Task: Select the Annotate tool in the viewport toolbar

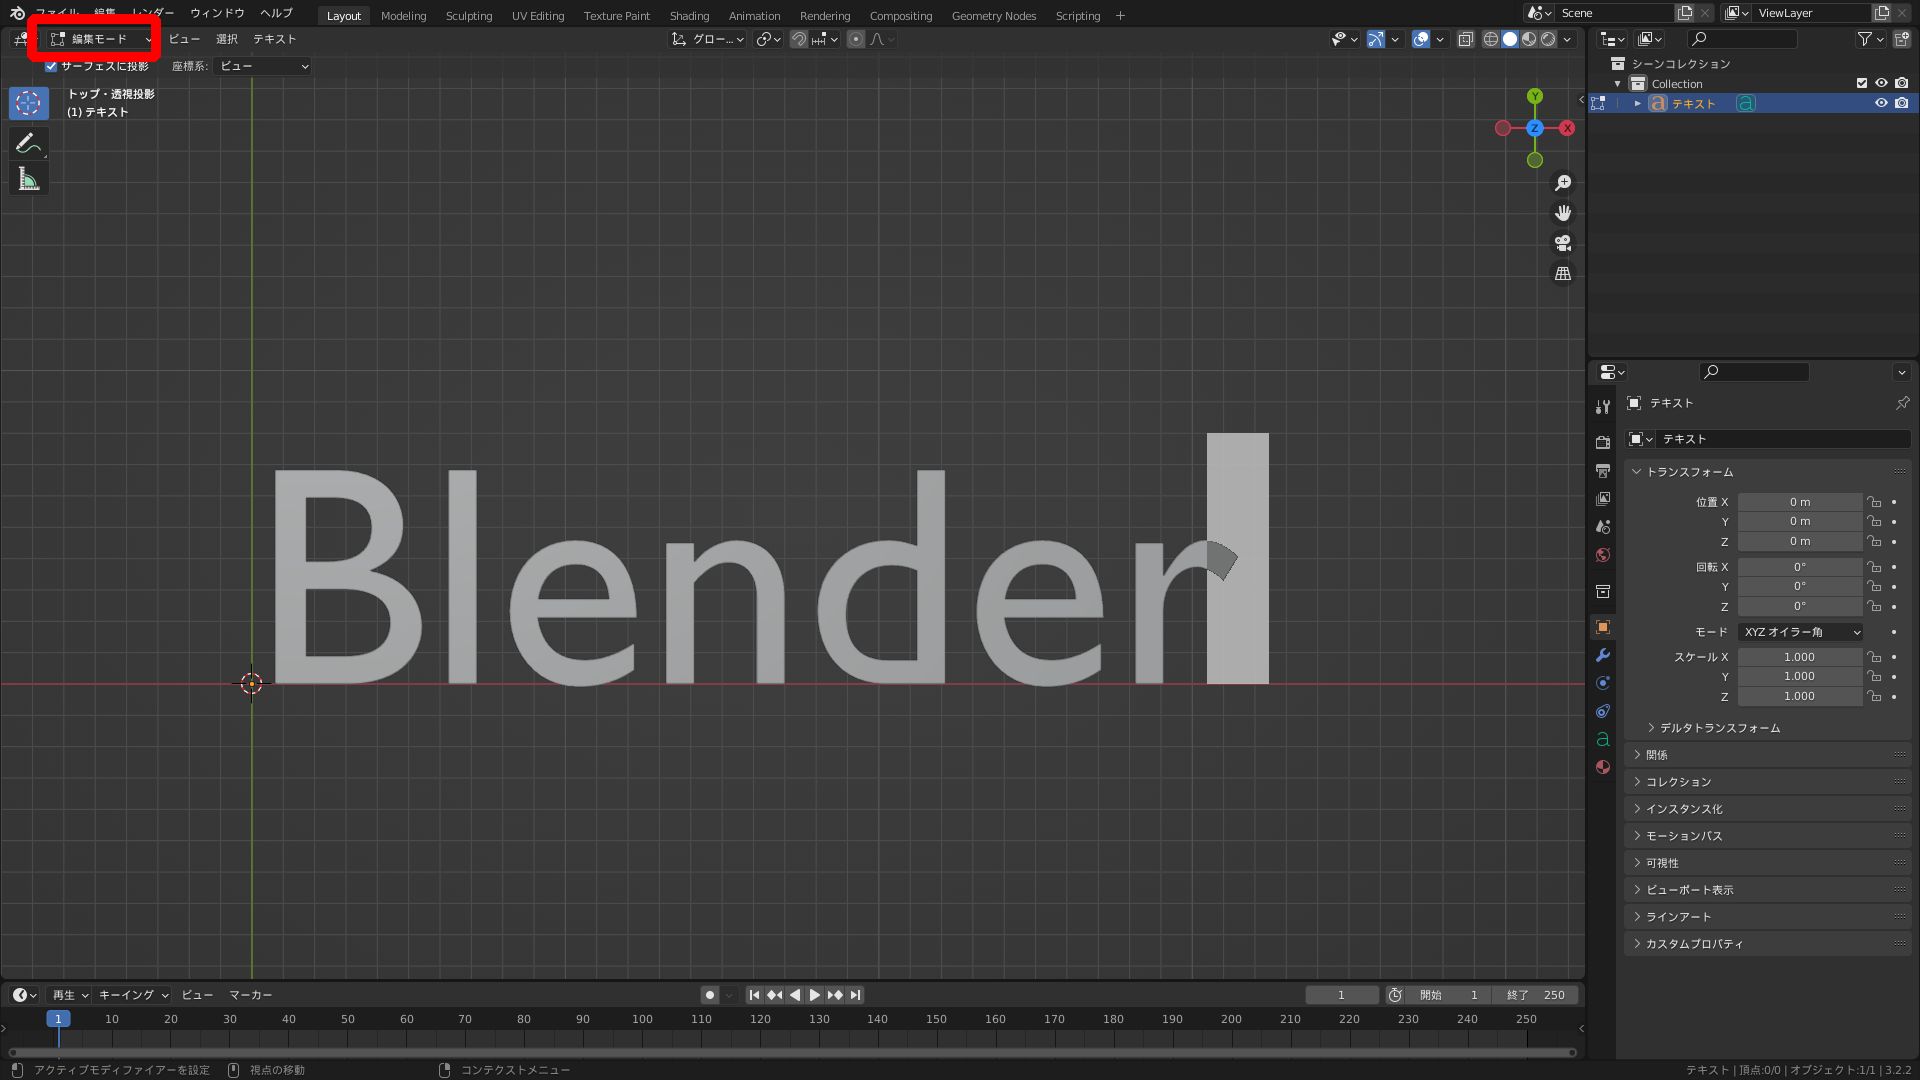Action: click(29, 143)
